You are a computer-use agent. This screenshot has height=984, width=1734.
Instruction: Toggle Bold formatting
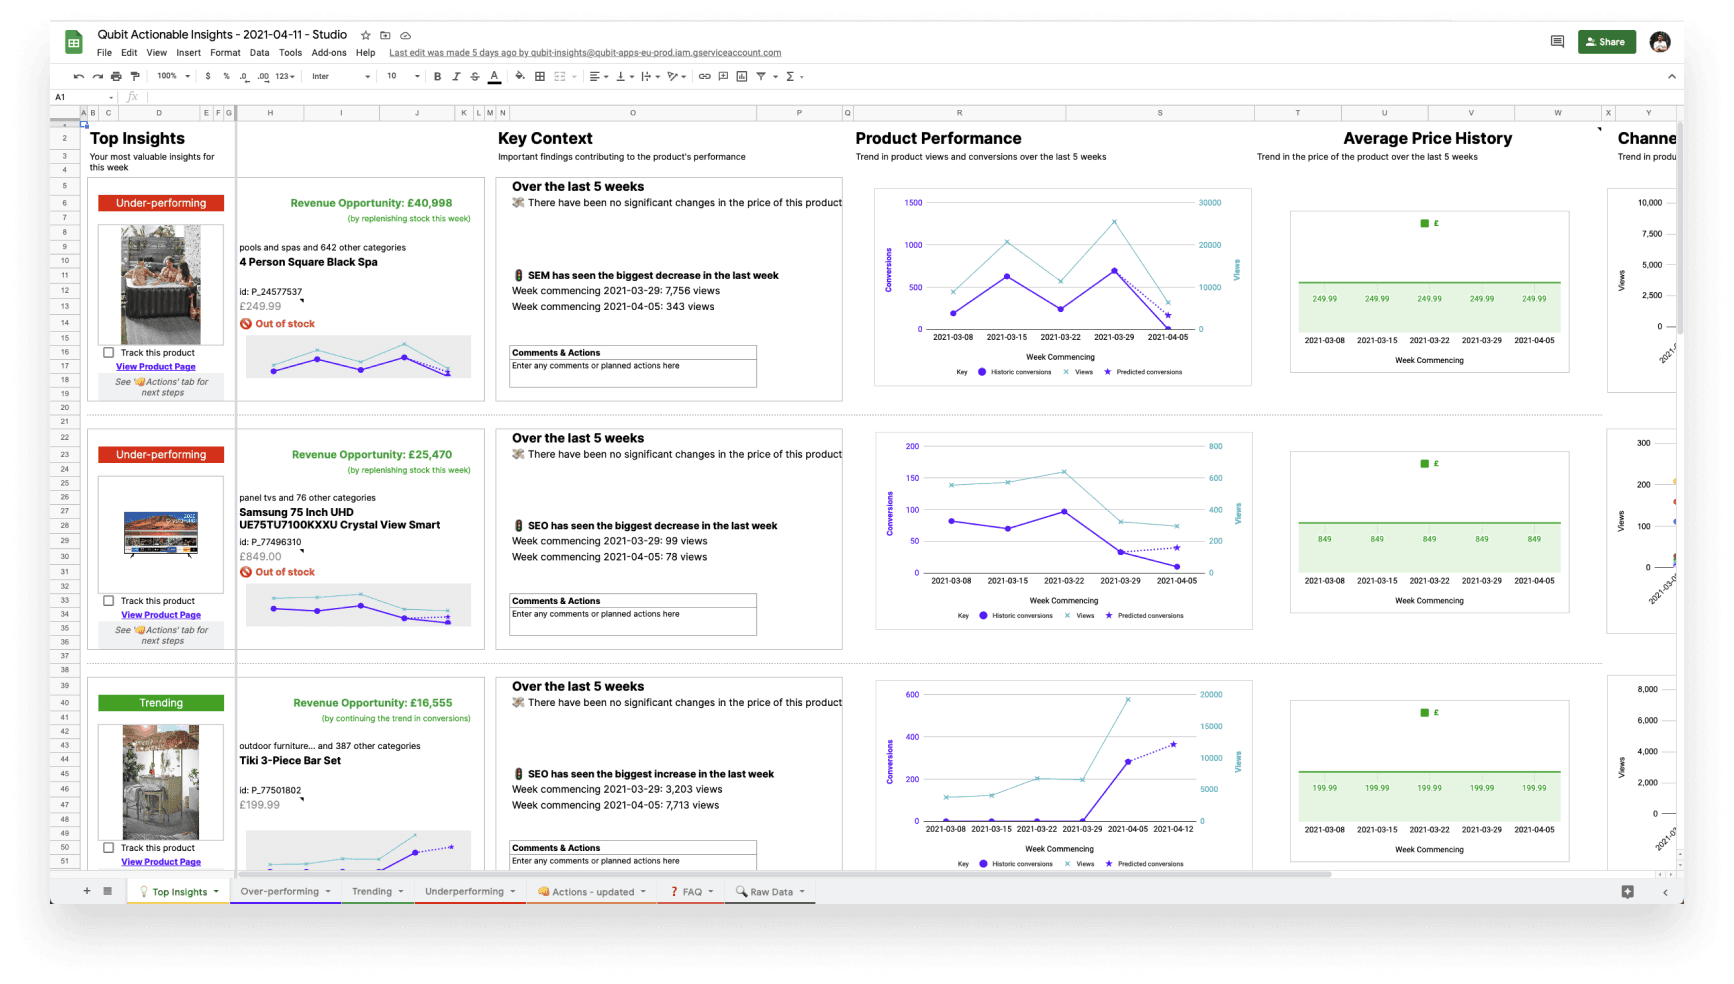tap(437, 76)
